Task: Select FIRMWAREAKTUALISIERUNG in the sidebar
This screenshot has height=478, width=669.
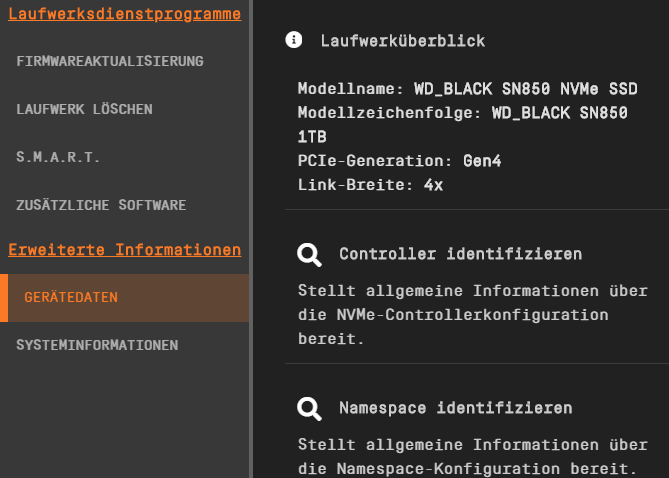Action: pyautogui.click(x=110, y=61)
